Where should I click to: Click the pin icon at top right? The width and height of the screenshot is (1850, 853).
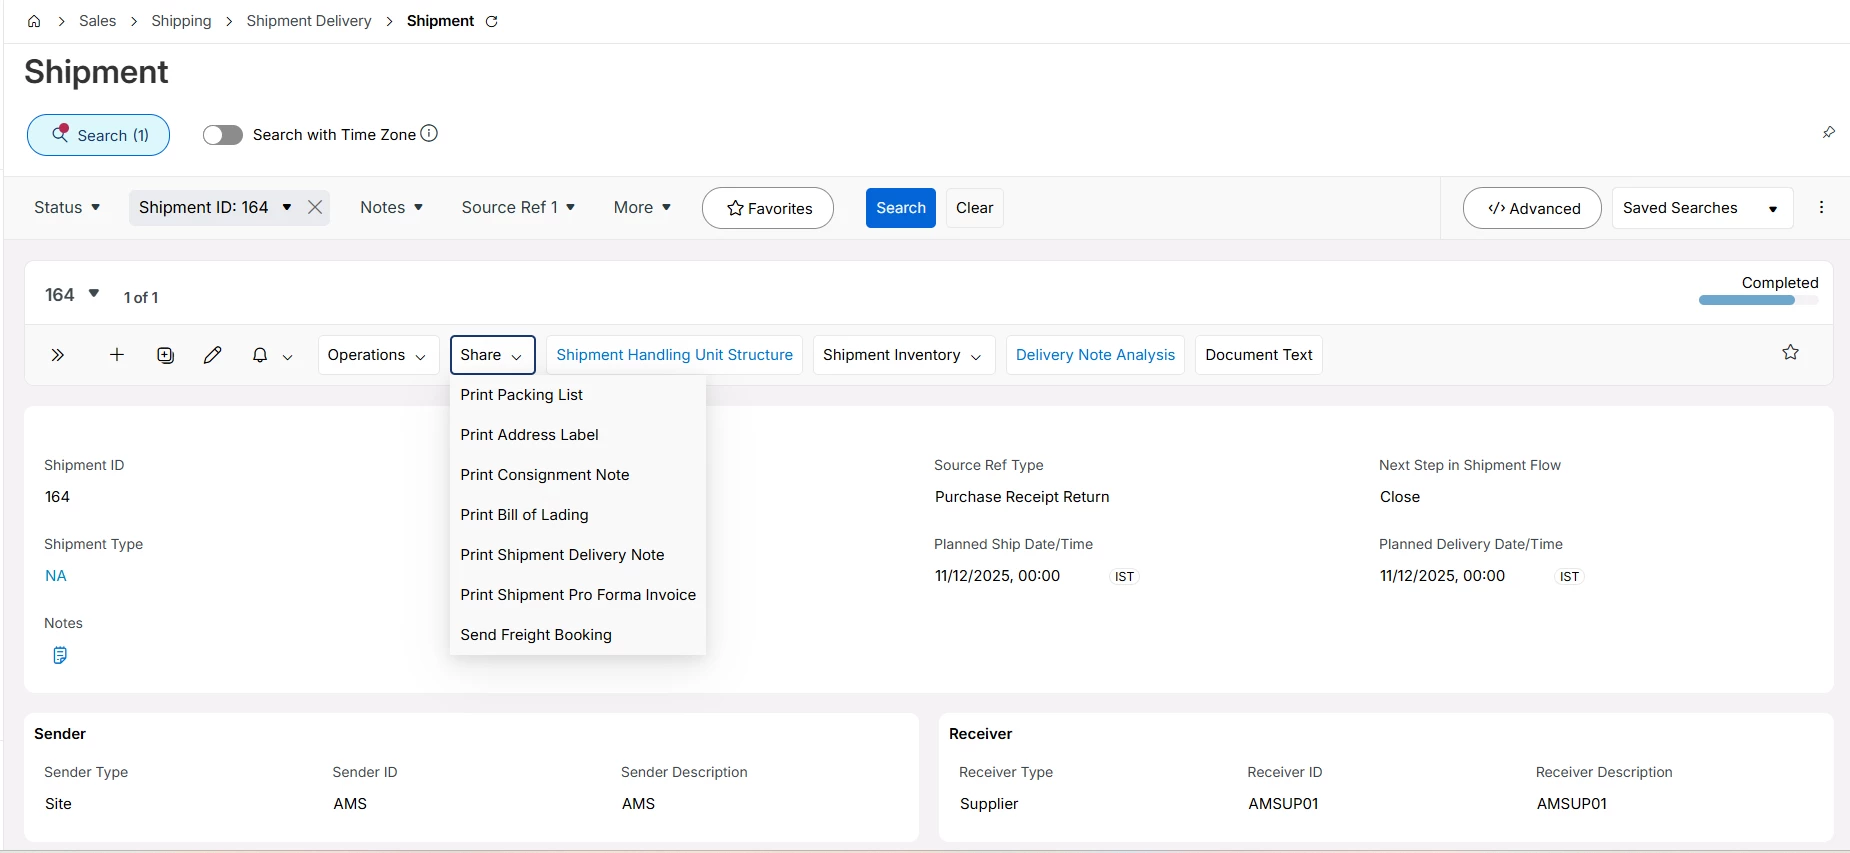click(1828, 133)
